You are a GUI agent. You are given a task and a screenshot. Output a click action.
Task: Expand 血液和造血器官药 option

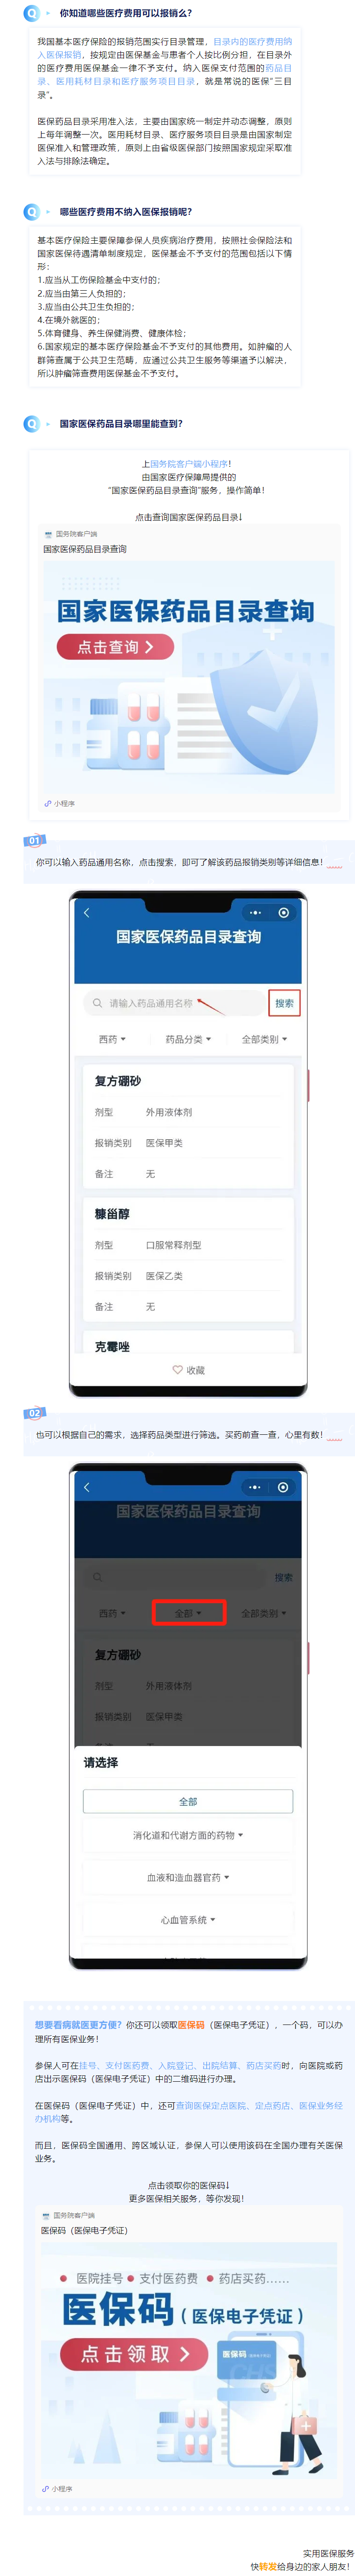click(x=188, y=1876)
